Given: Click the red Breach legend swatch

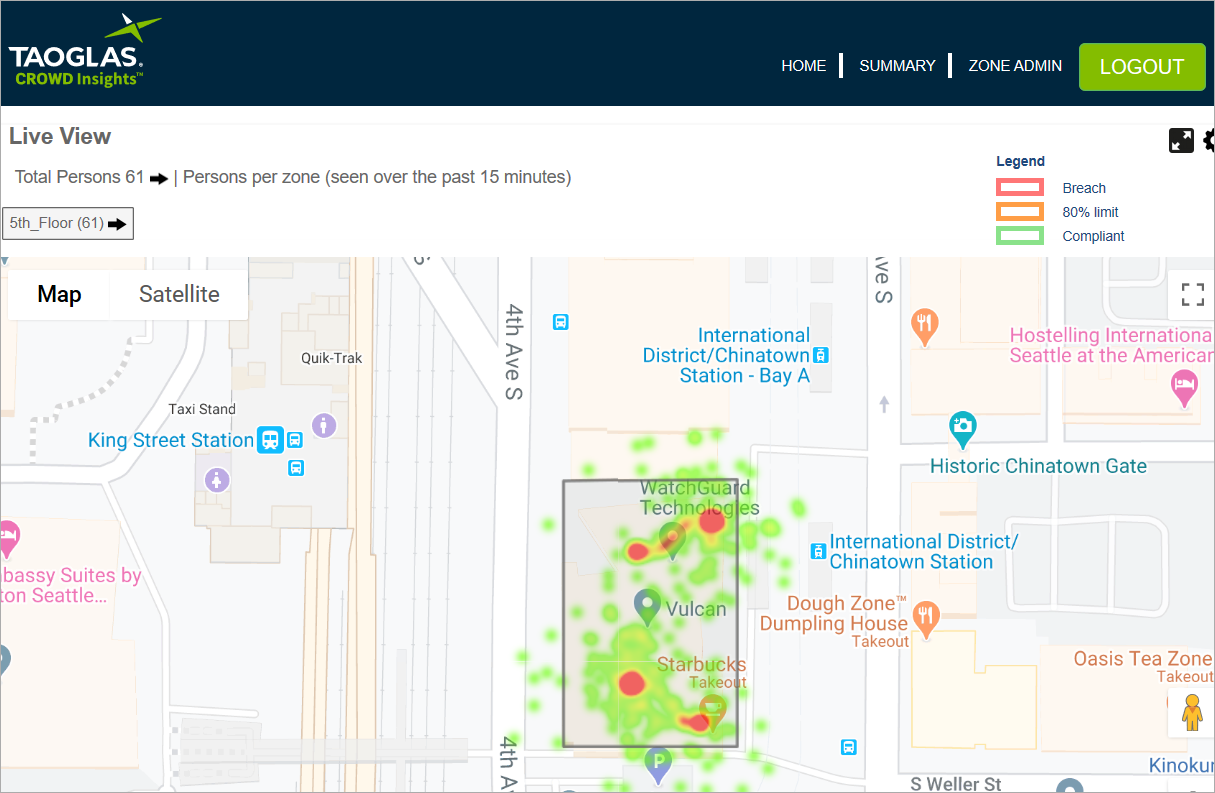Looking at the screenshot, I should 1019,187.
